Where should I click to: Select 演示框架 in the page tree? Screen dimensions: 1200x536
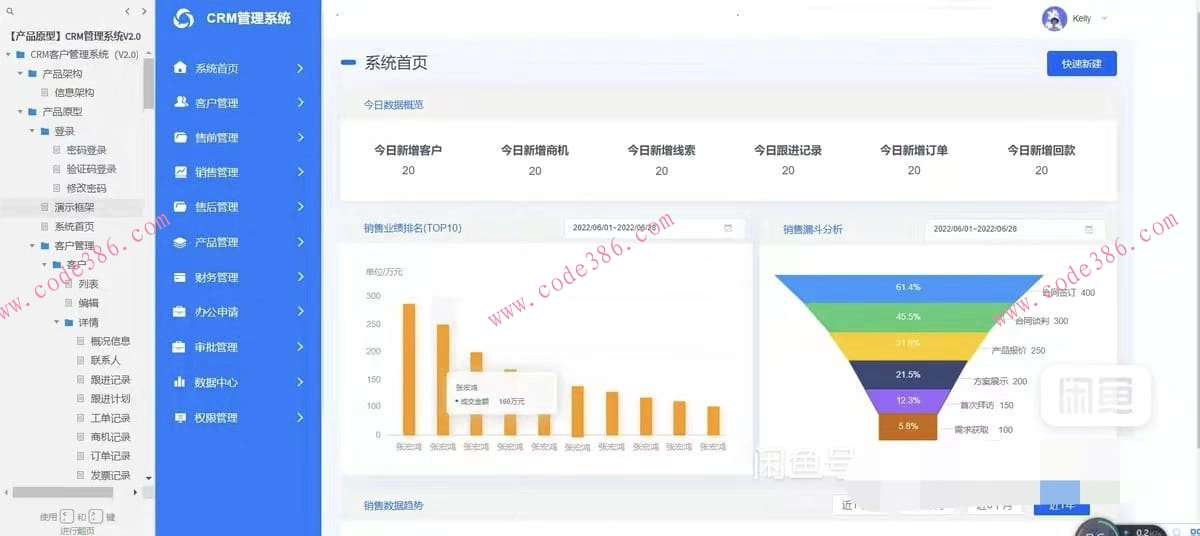(x=74, y=207)
